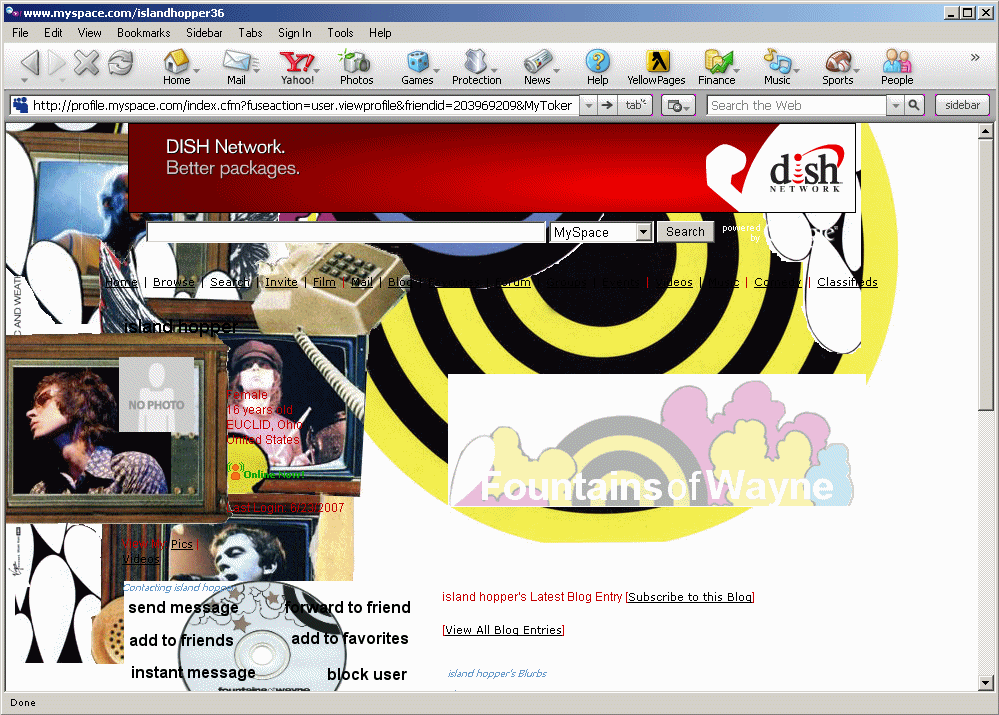Click the add to favorites link
The width and height of the screenshot is (999, 715).
click(350, 639)
